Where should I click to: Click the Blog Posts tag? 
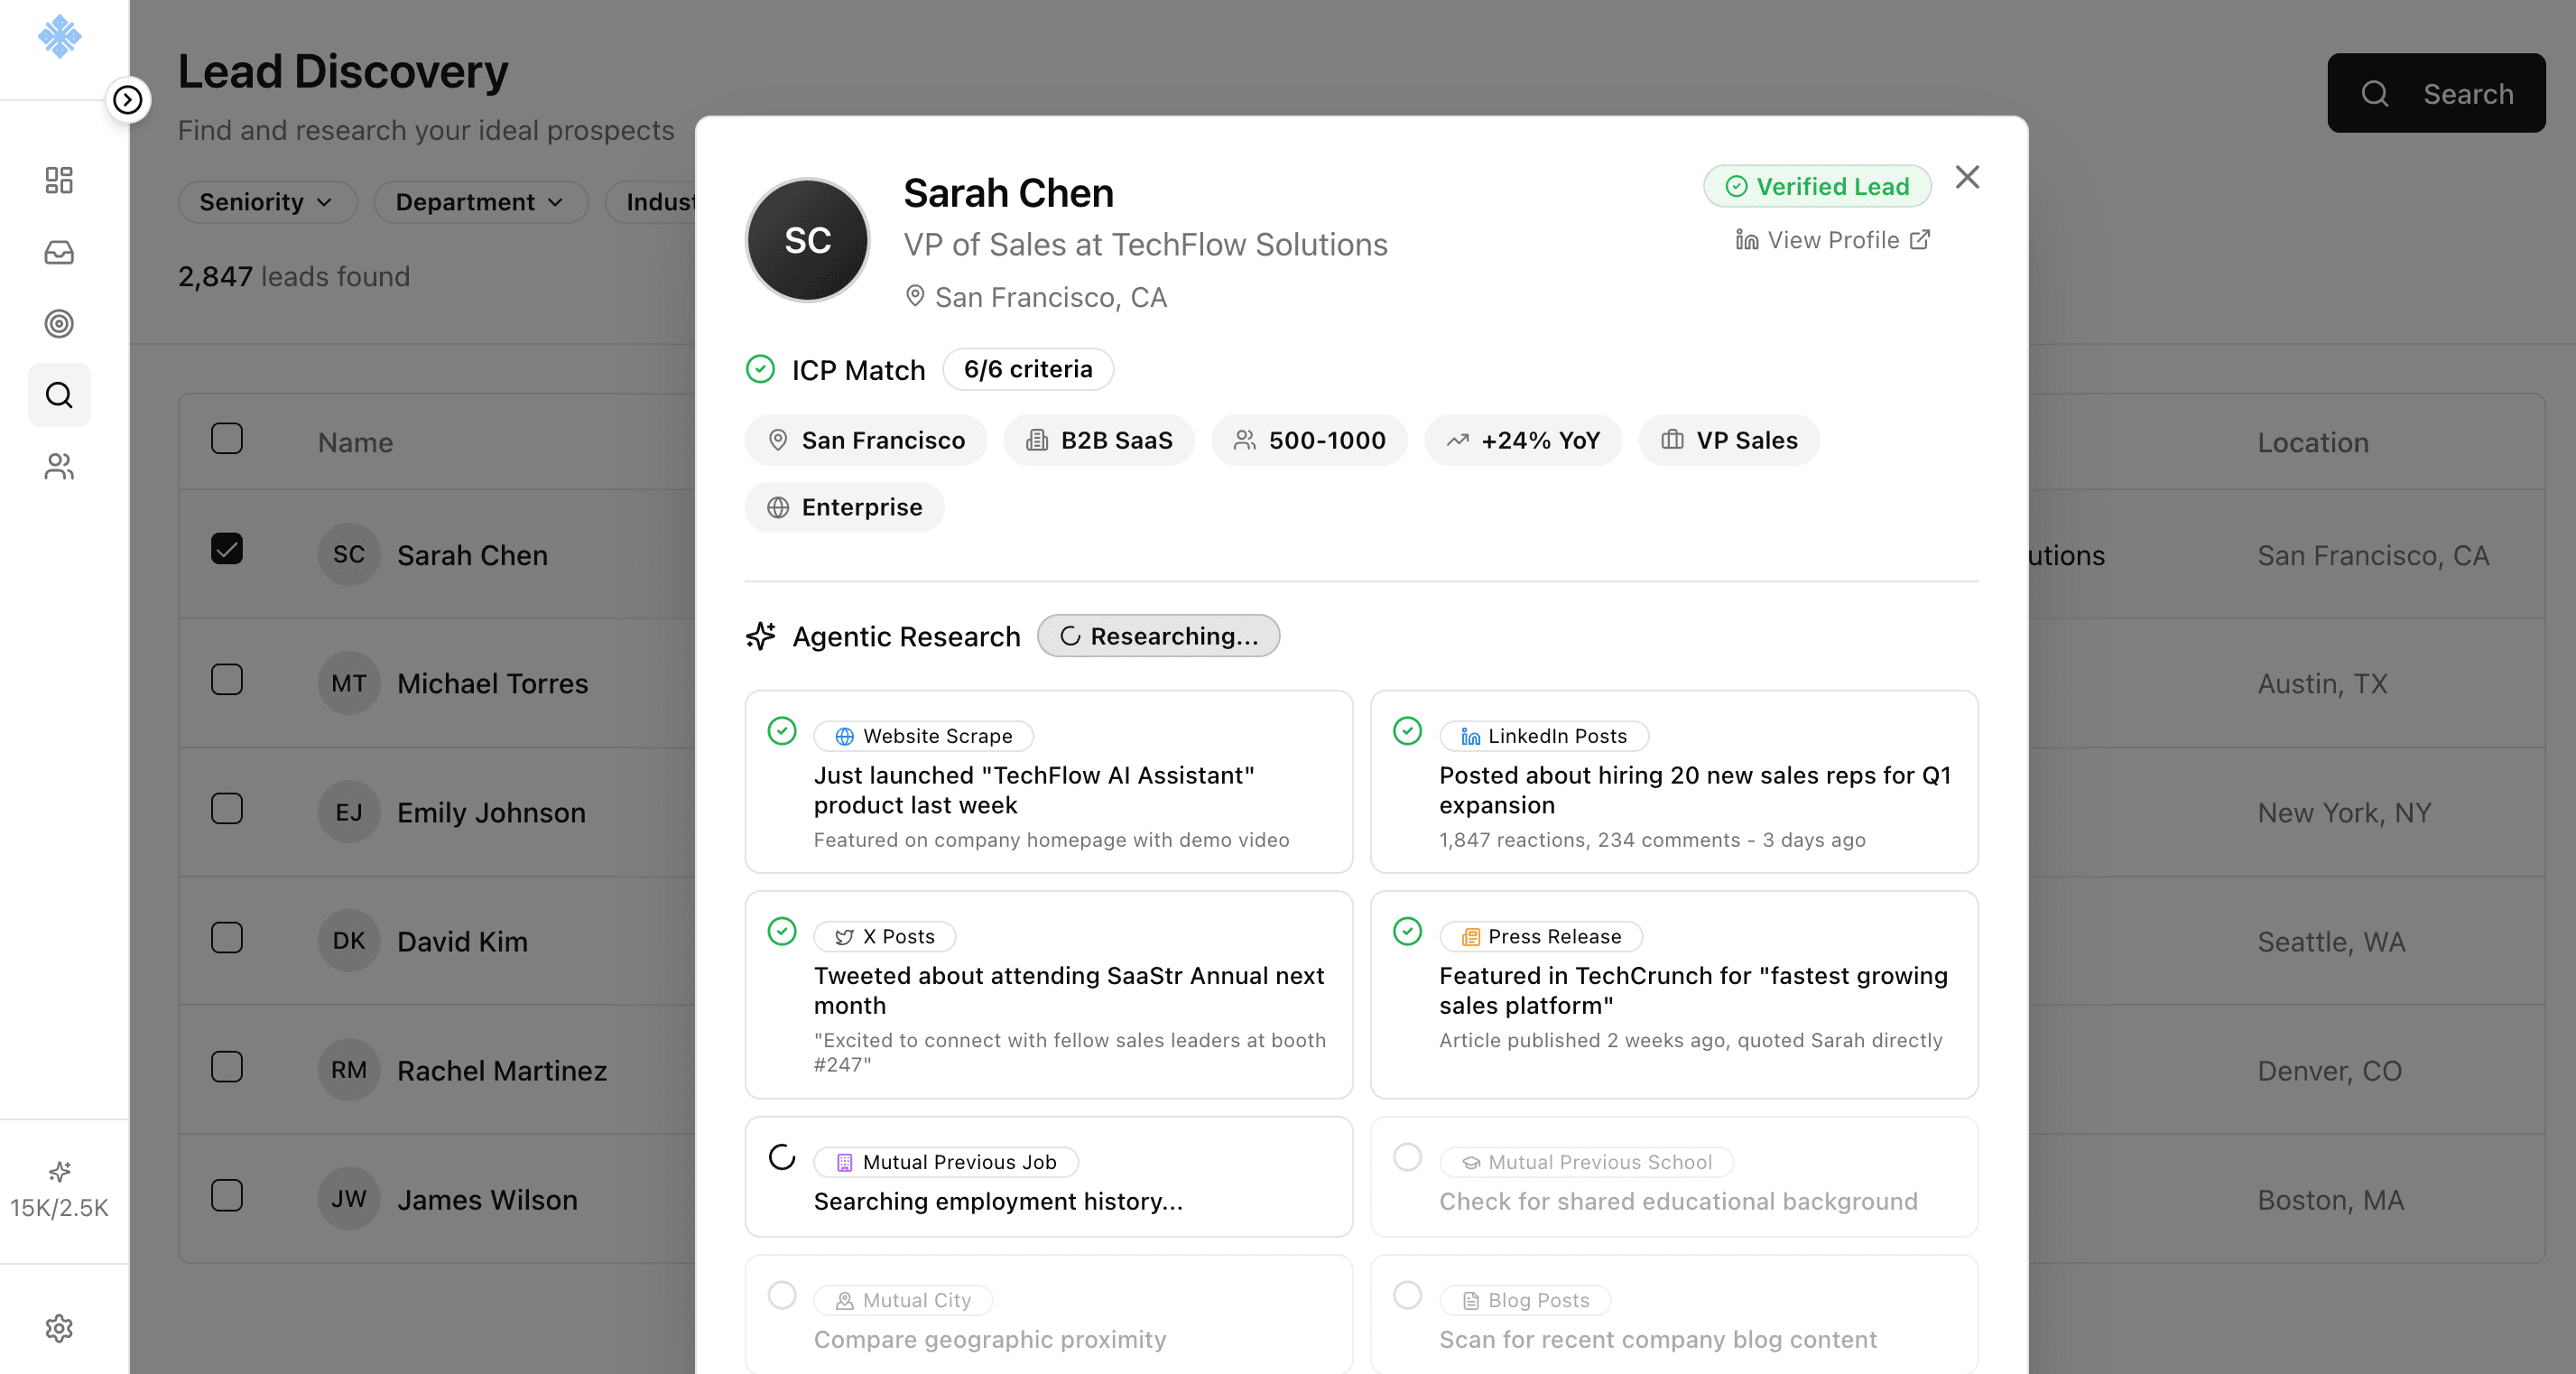point(1524,1300)
